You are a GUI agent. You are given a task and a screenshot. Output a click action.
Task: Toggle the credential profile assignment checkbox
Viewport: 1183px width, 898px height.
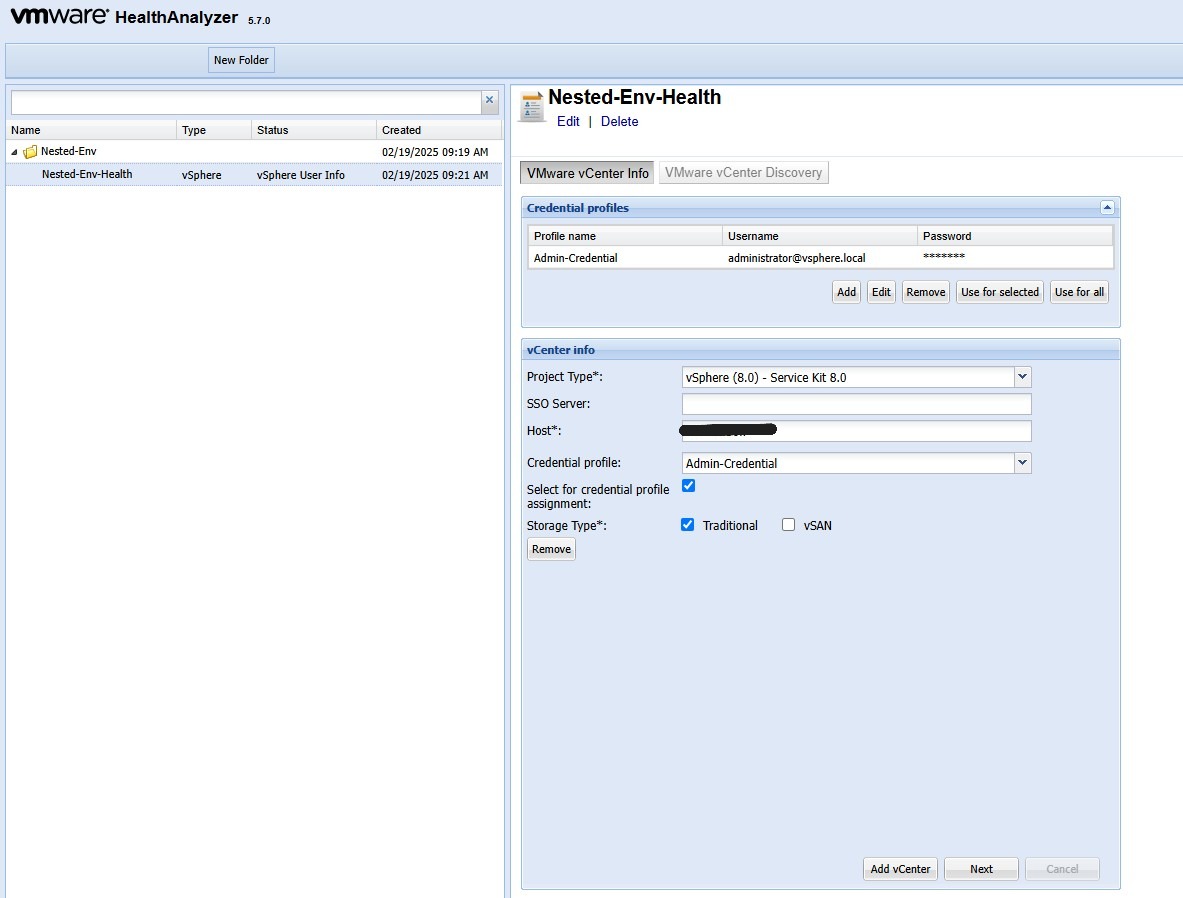[x=688, y=485]
